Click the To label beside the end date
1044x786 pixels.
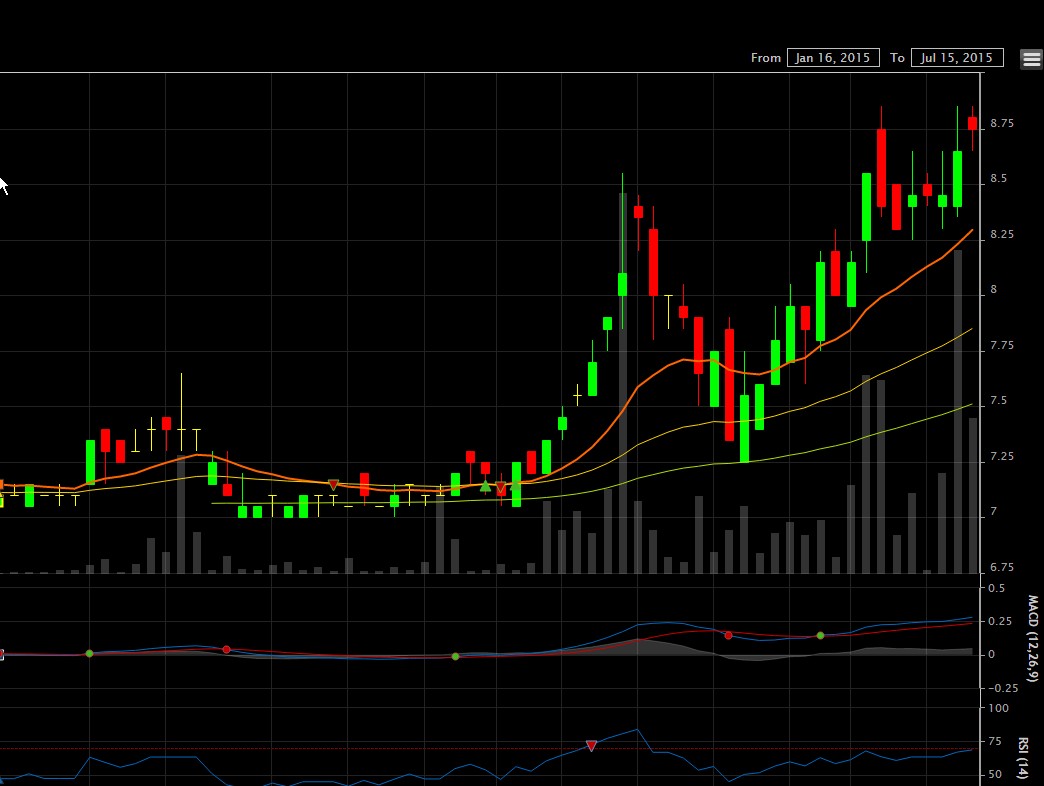pyautogui.click(x=897, y=58)
